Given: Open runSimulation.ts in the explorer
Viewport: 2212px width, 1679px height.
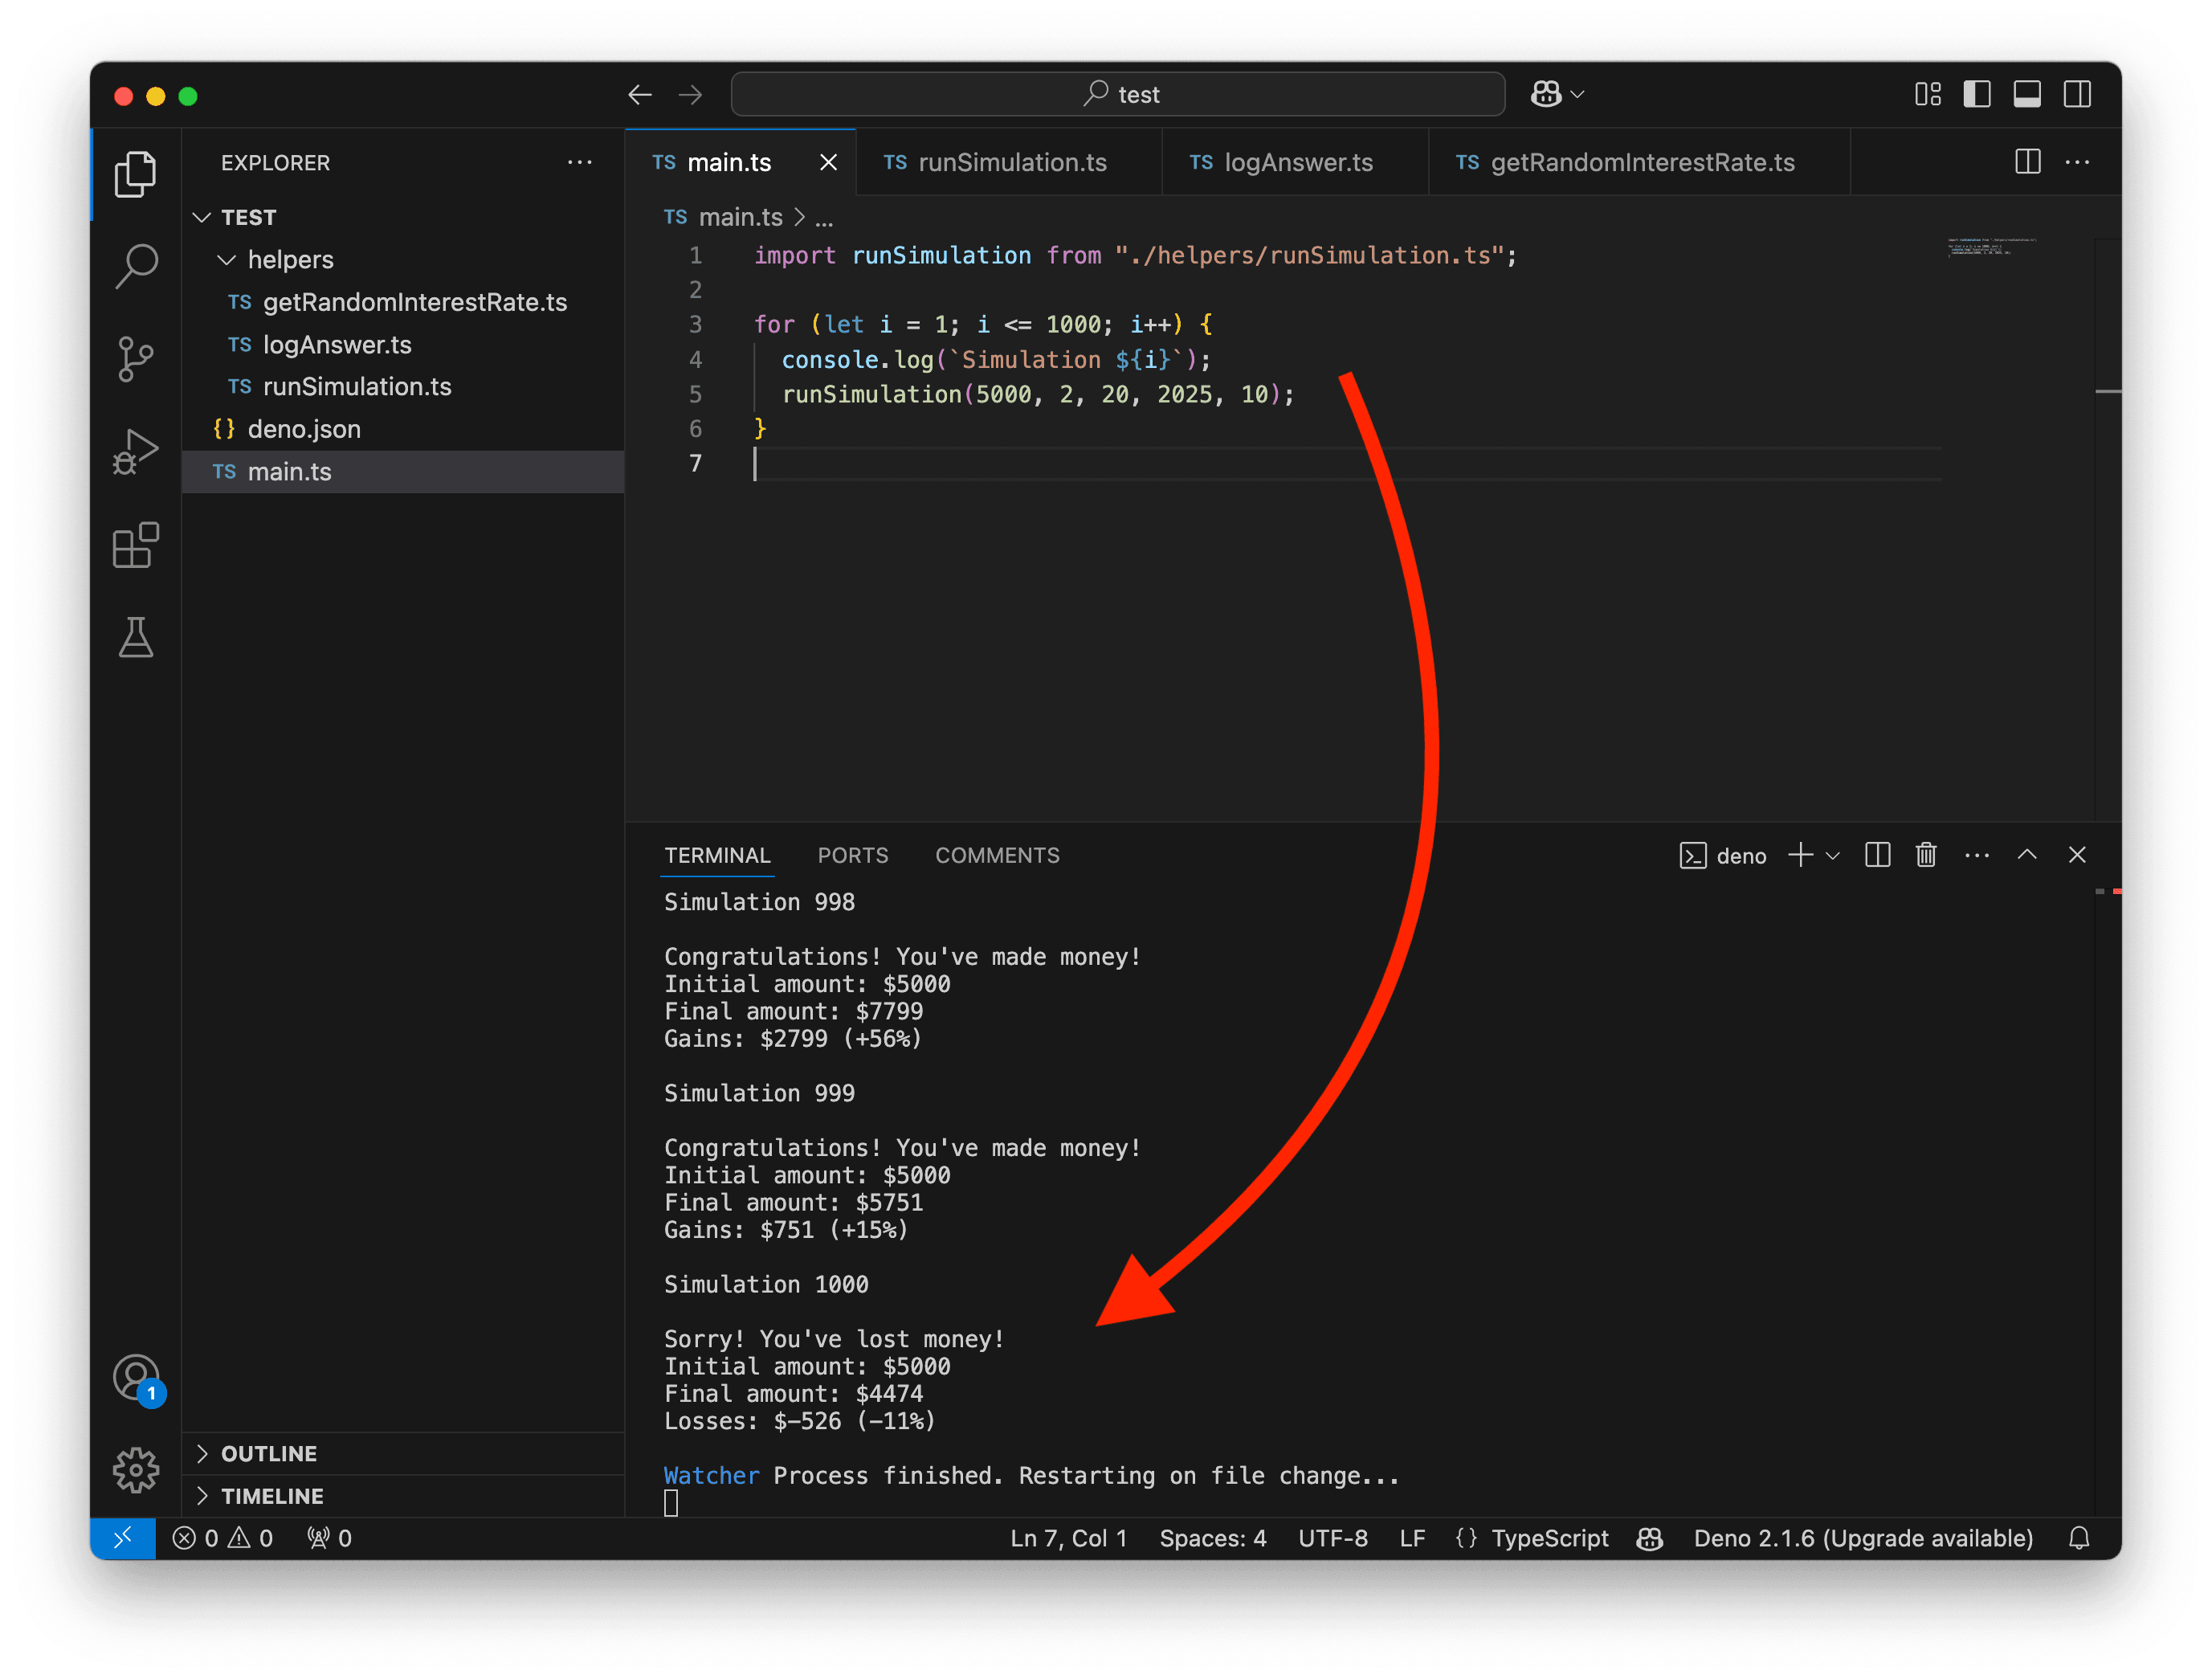Looking at the screenshot, I should pos(403,387).
